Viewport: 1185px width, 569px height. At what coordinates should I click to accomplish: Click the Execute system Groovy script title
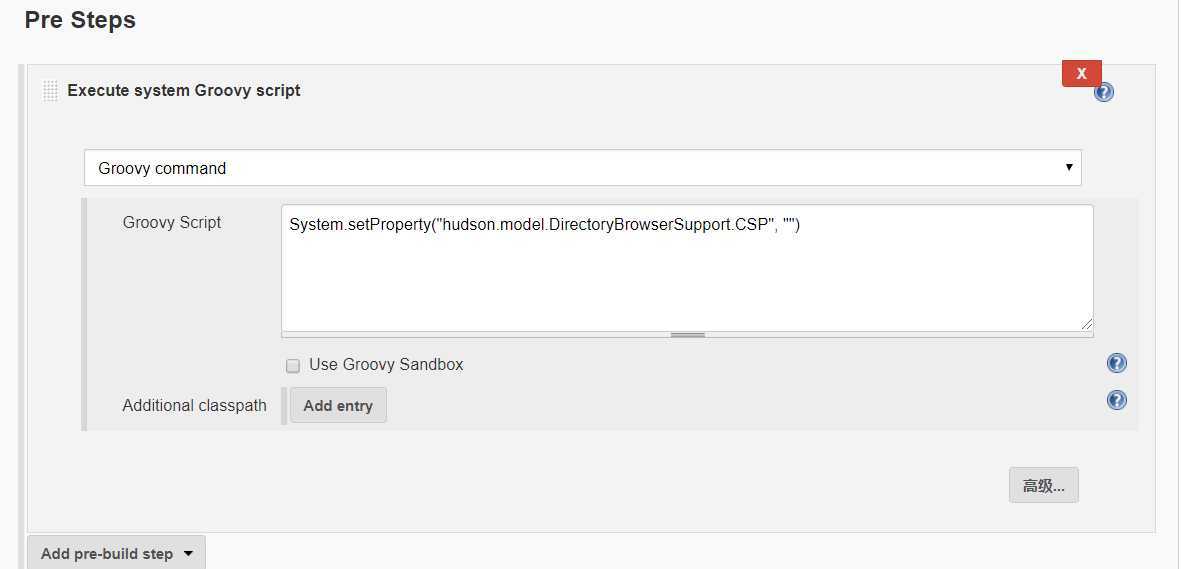[184, 91]
